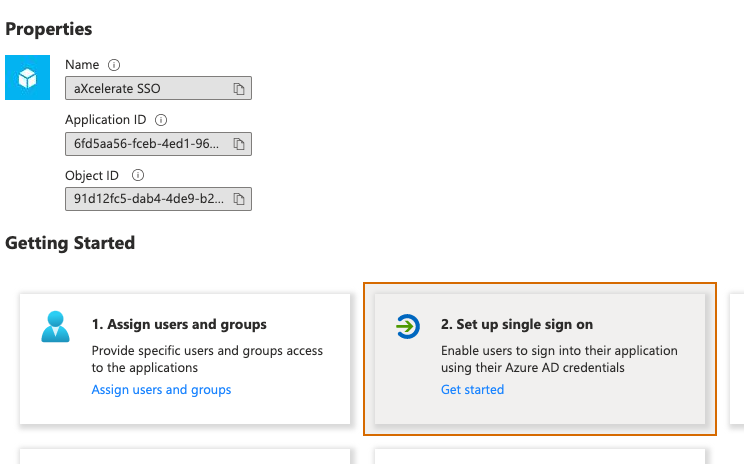Show info tooltip next to Application ID label
Image resolution: width=744 pixels, height=464 pixels.
tap(161, 120)
